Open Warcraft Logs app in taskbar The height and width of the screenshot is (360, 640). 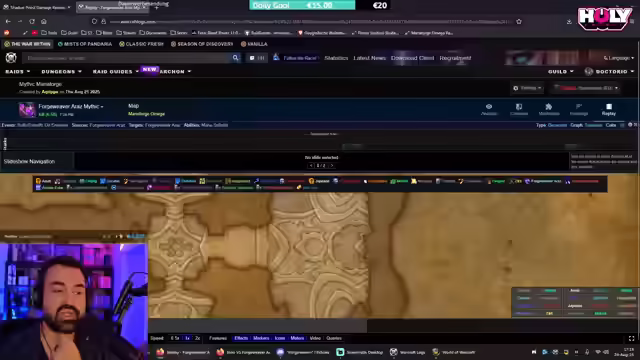(407, 352)
